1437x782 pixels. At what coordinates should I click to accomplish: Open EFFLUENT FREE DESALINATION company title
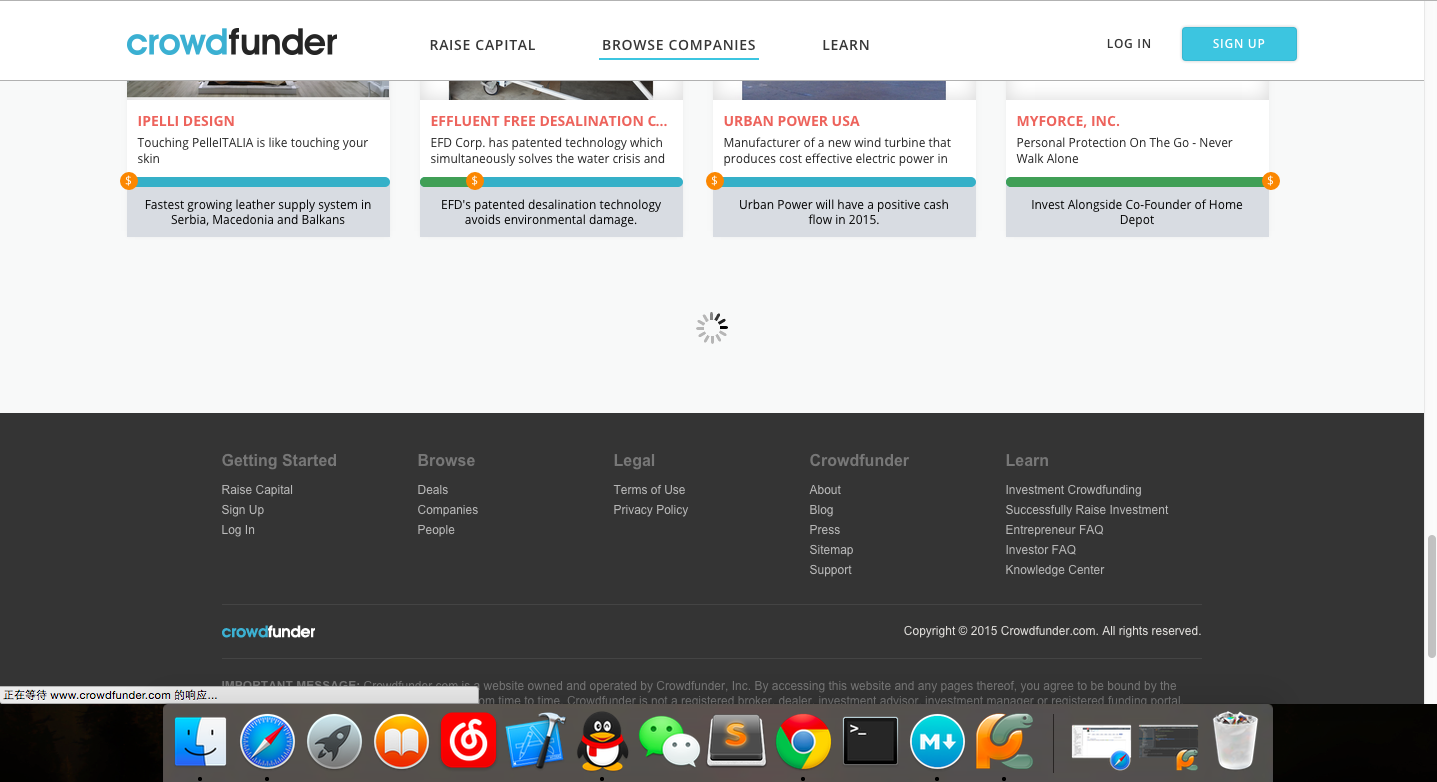[x=549, y=121]
